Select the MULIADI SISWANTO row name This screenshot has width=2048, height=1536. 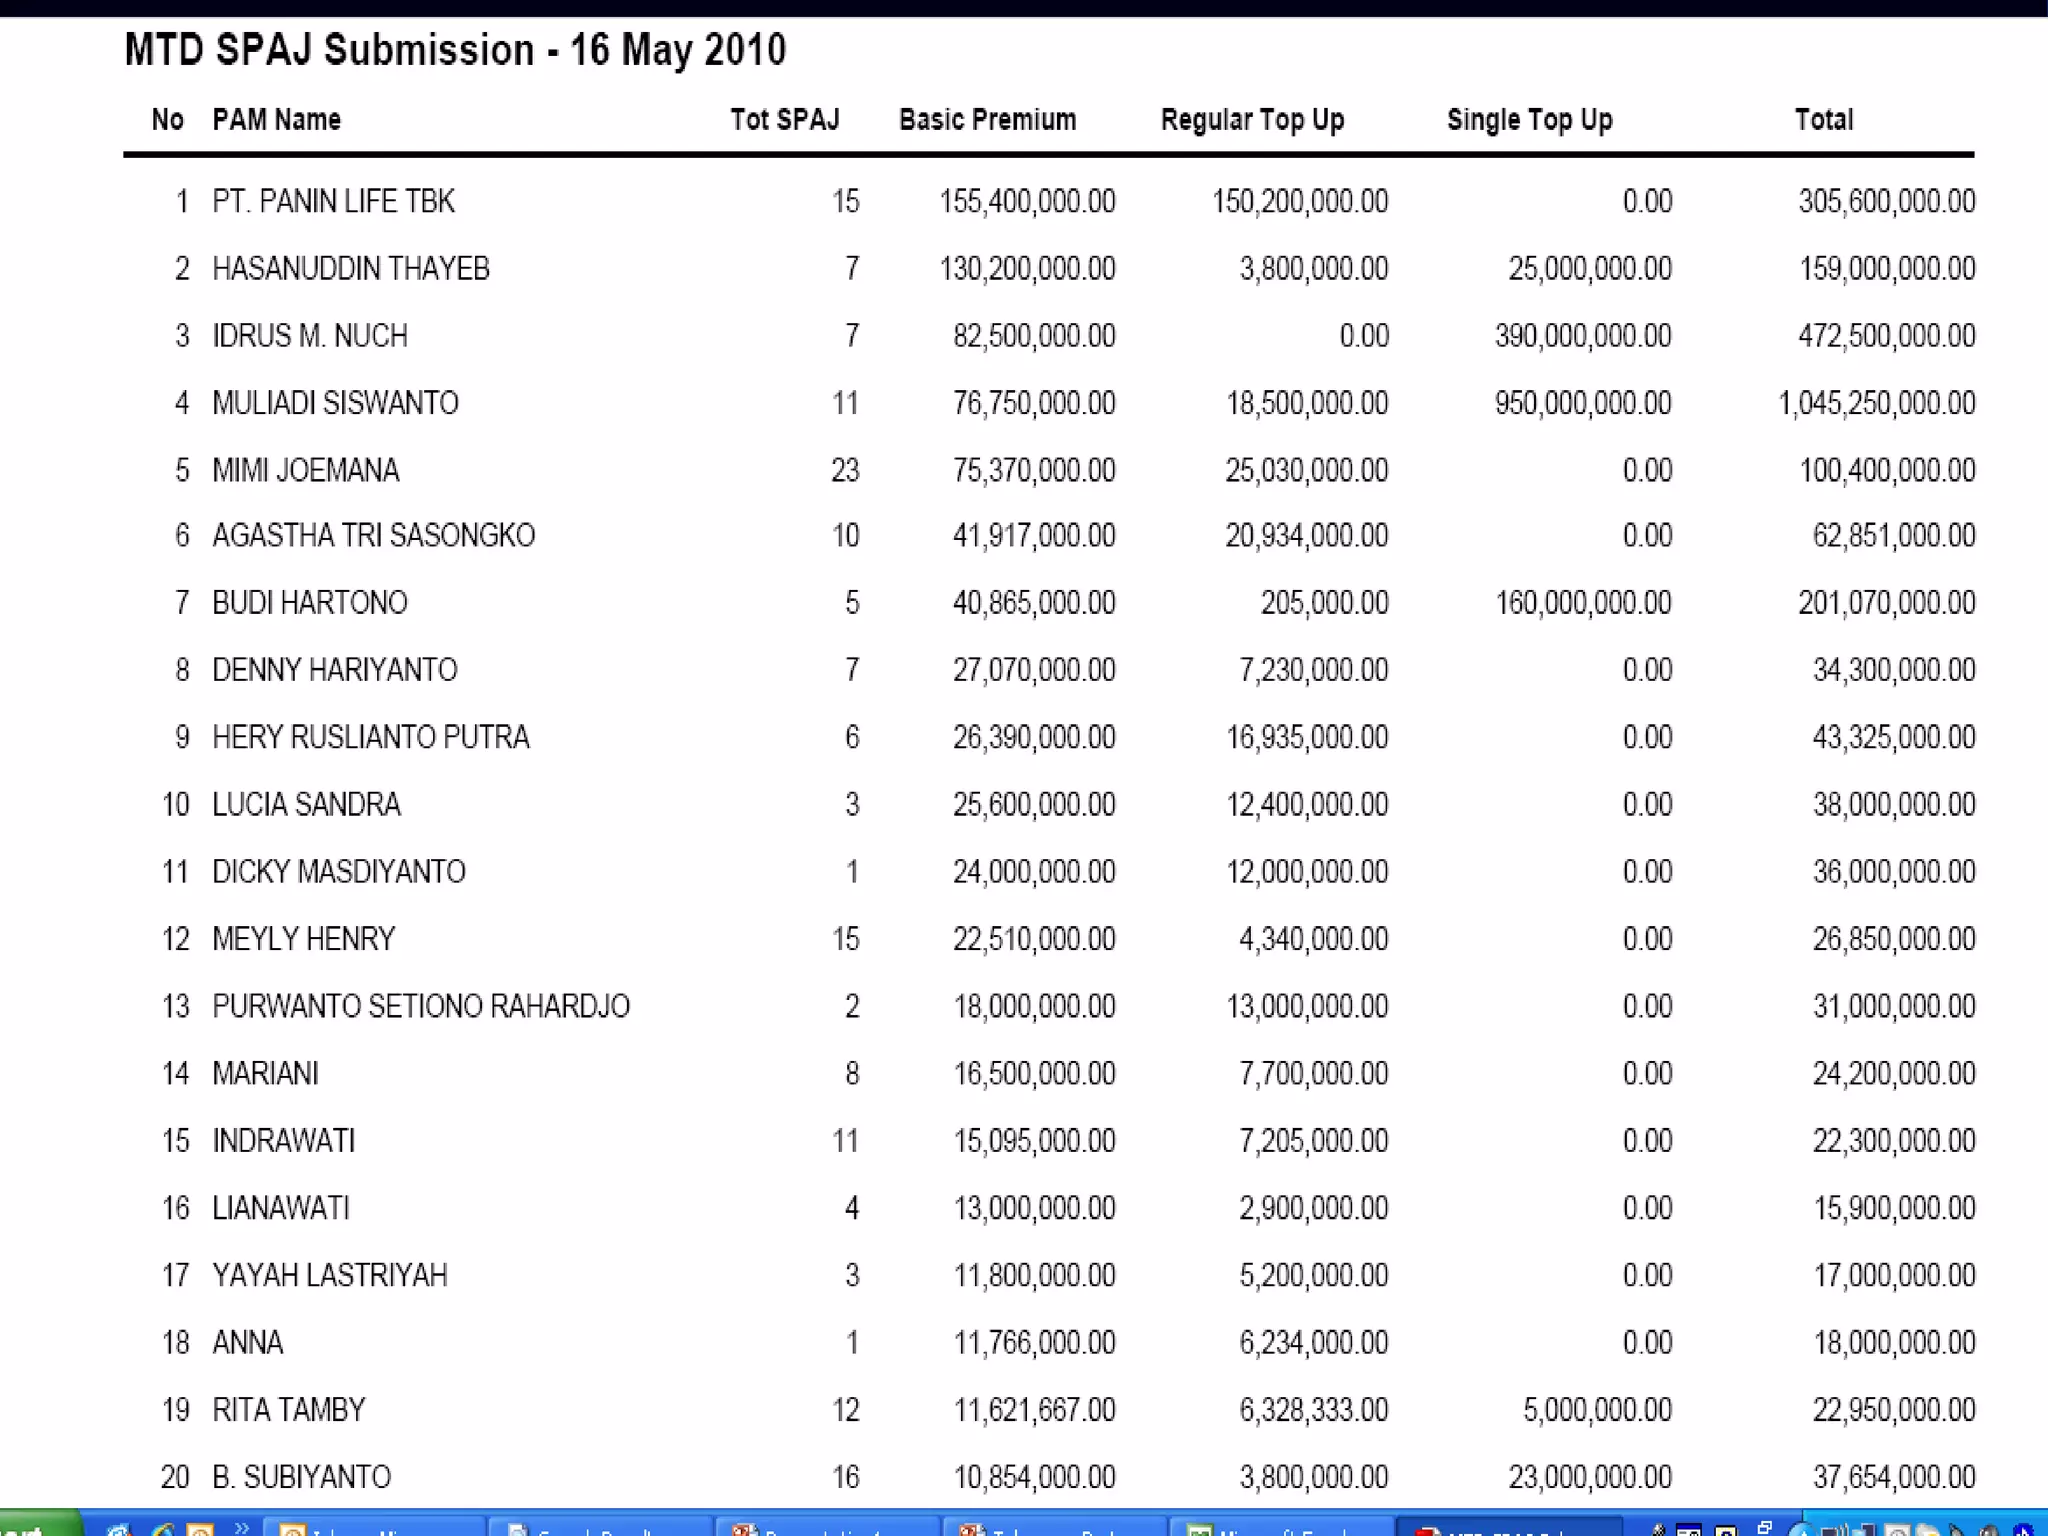pyautogui.click(x=335, y=403)
